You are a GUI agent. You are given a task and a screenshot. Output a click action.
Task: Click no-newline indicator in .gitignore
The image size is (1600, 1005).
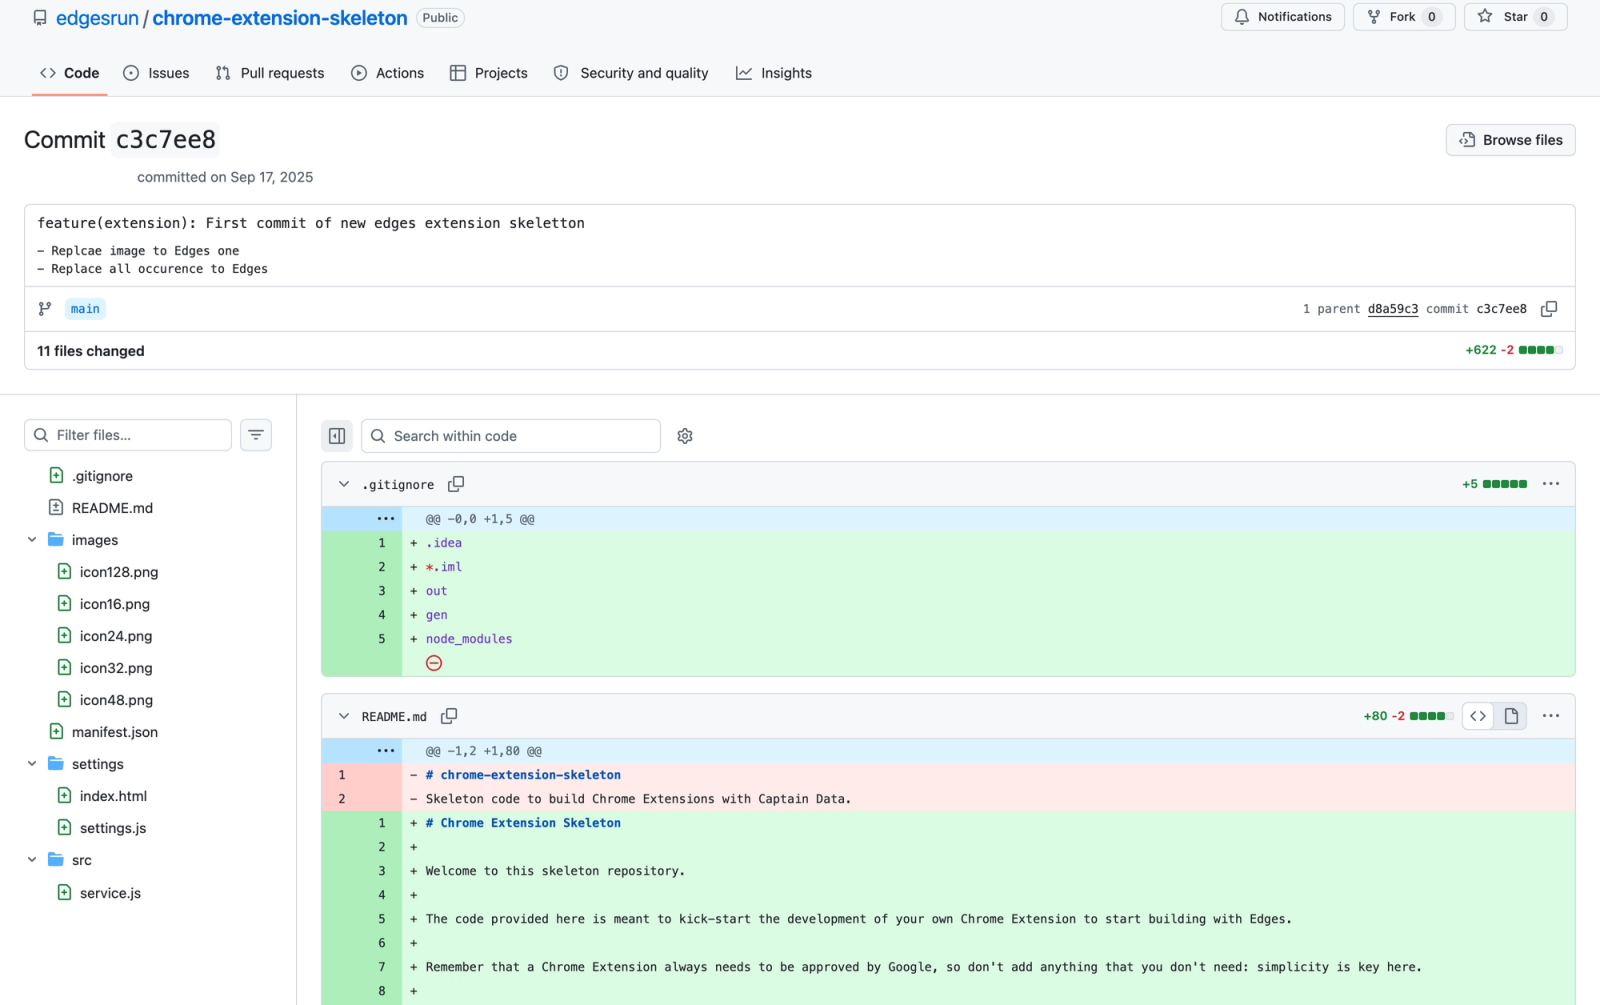coord(434,663)
